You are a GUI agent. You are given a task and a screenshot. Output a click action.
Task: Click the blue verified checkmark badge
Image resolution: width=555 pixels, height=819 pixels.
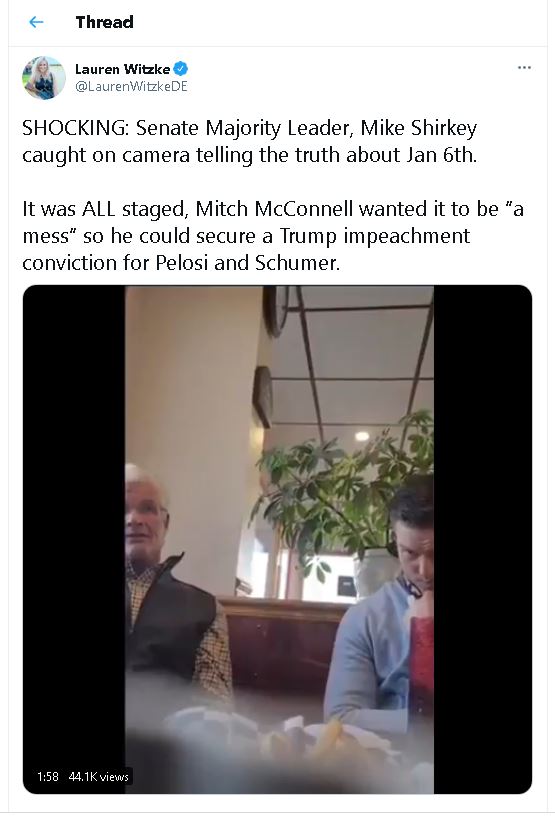click(181, 69)
